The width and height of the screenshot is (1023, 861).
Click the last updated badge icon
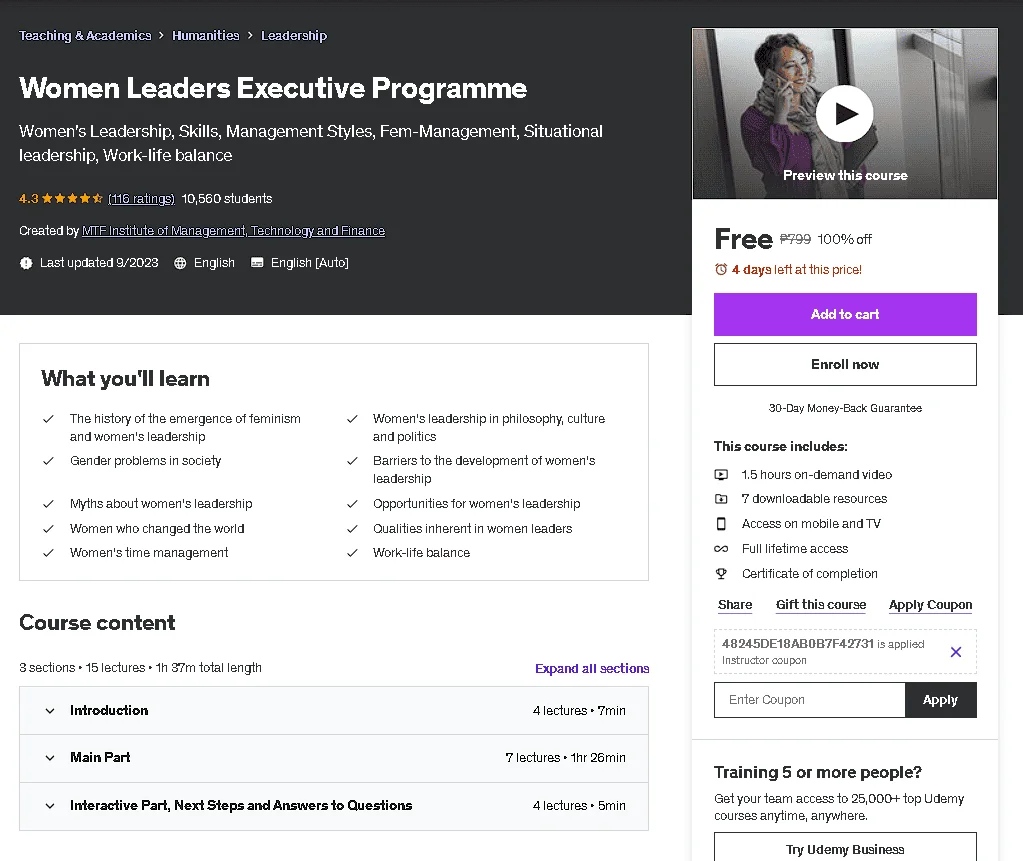point(26,263)
